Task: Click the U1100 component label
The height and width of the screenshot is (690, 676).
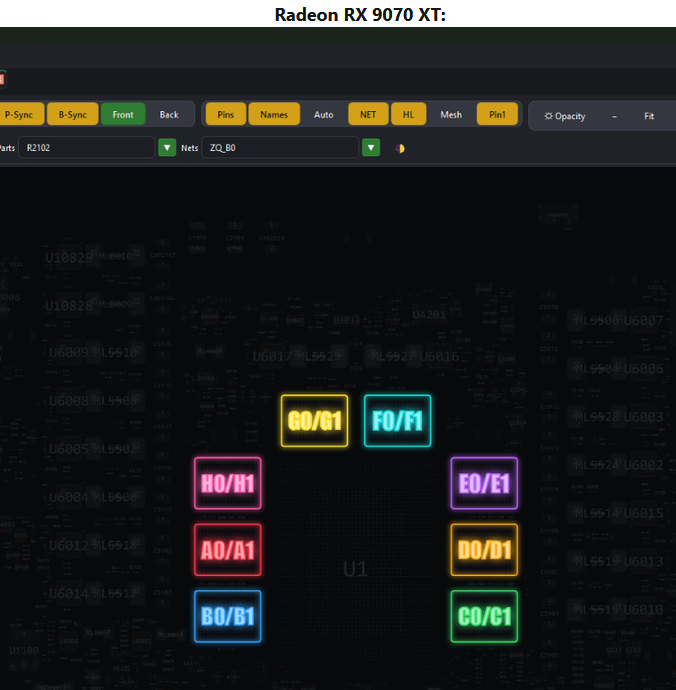Action: tap(24, 650)
